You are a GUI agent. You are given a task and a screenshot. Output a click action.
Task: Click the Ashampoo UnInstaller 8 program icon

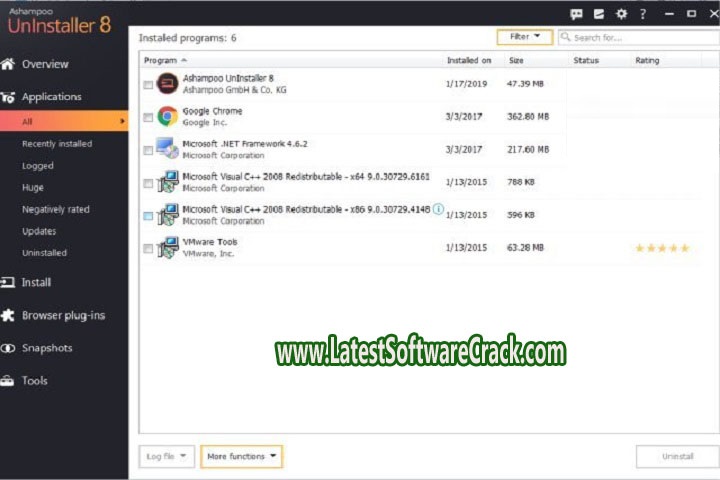point(167,84)
